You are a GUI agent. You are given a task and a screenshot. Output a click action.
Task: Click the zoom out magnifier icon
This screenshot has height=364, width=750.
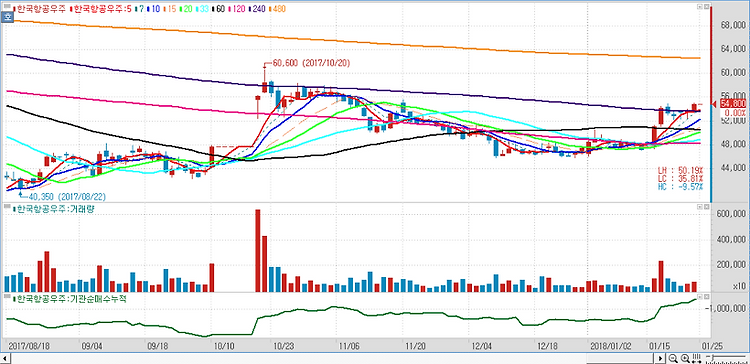click(673, 358)
